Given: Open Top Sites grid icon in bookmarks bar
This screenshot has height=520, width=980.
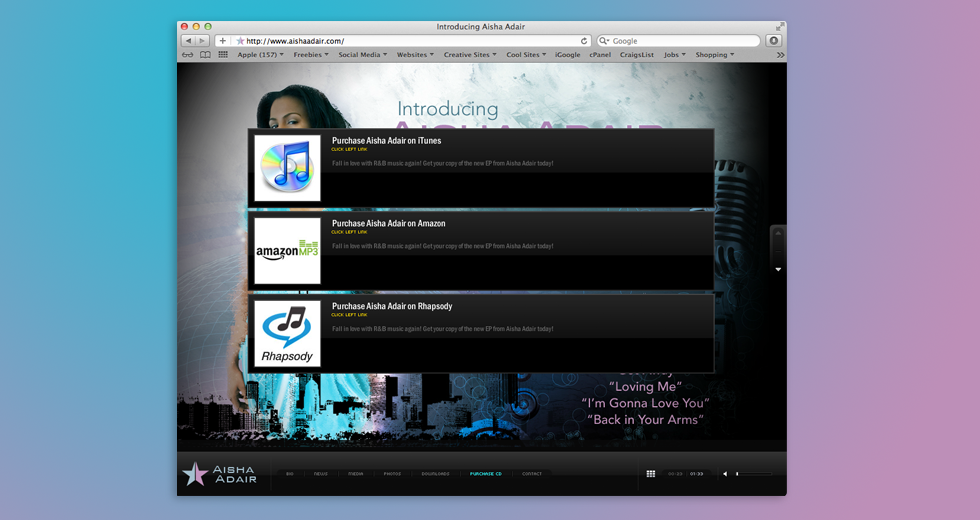Looking at the screenshot, I should (x=223, y=55).
